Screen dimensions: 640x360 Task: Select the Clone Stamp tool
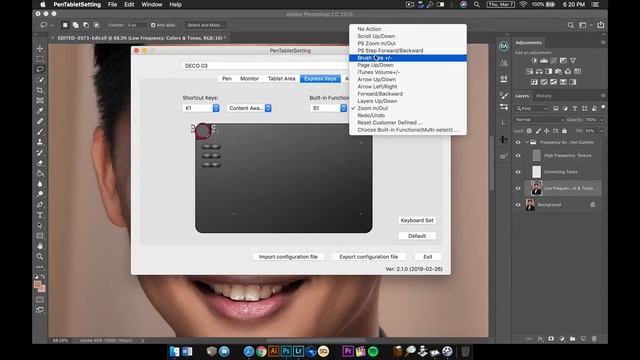[40, 142]
